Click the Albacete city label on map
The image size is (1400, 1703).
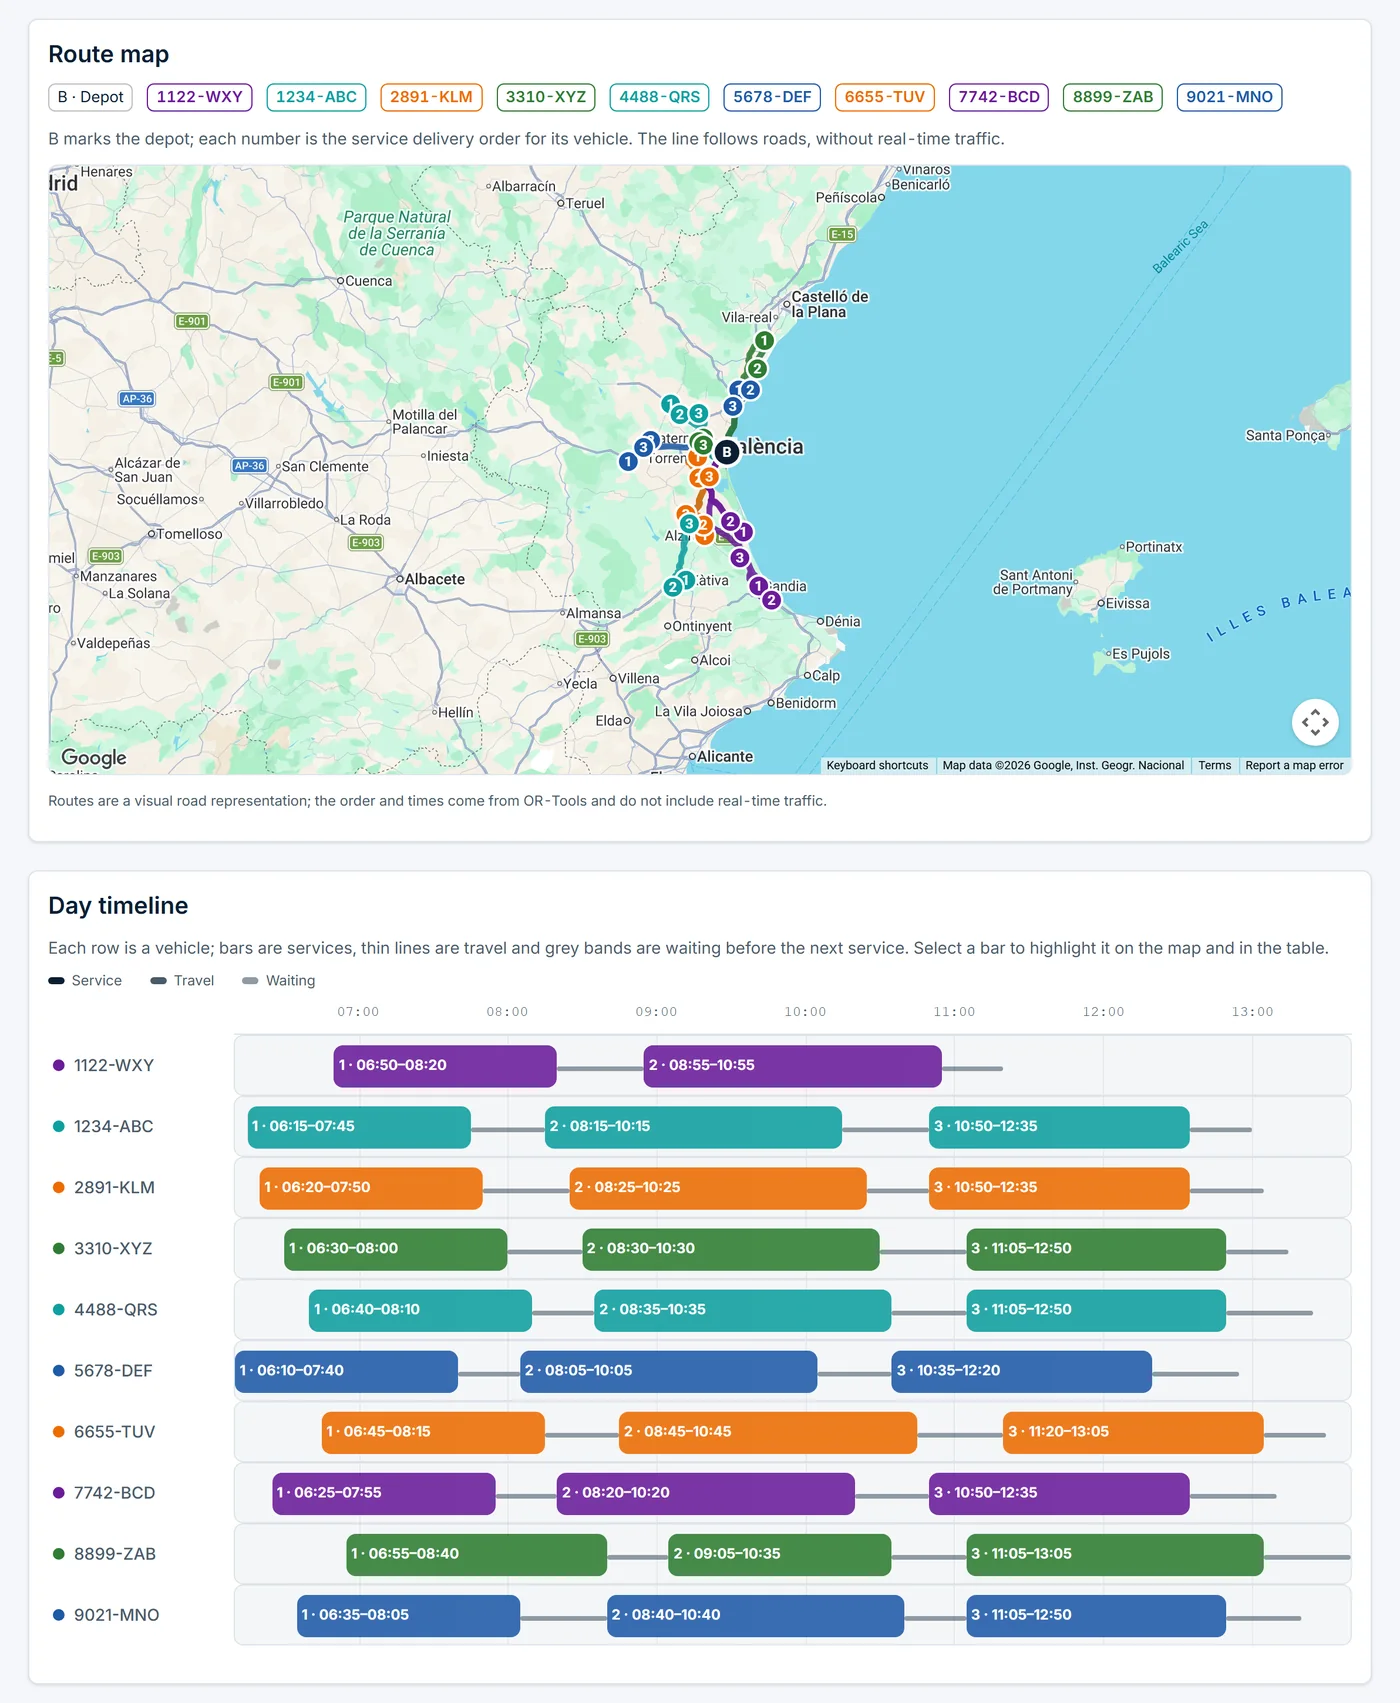tap(435, 579)
